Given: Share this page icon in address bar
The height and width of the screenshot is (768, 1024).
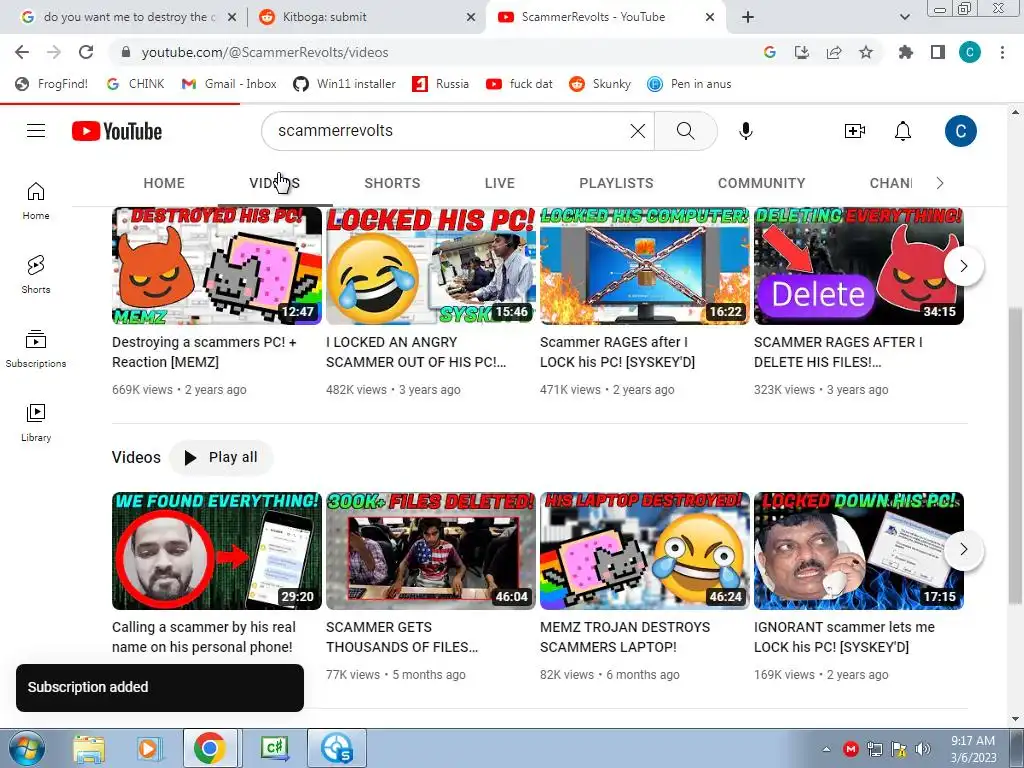Looking at the screenshot, I should click(834, 52).
